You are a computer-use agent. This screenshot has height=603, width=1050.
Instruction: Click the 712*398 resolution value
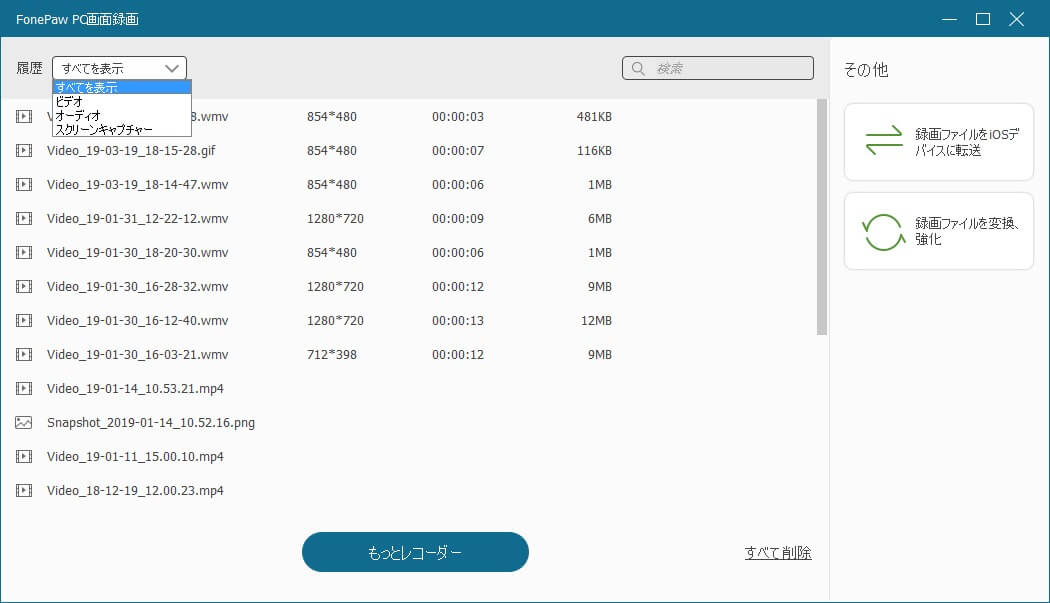point(331,354)
